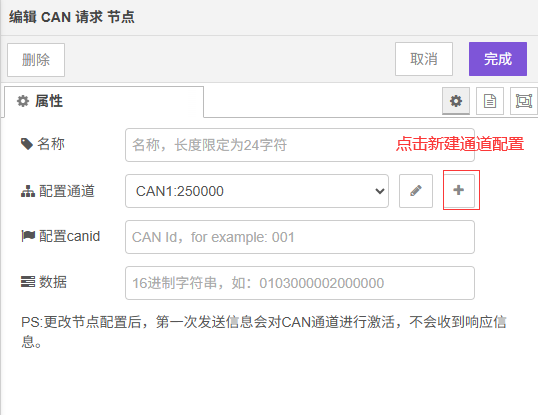The width and height of the screenshot is (538, 415).
Task: Add new channel config with plus icon
Action: pos(459,190)
